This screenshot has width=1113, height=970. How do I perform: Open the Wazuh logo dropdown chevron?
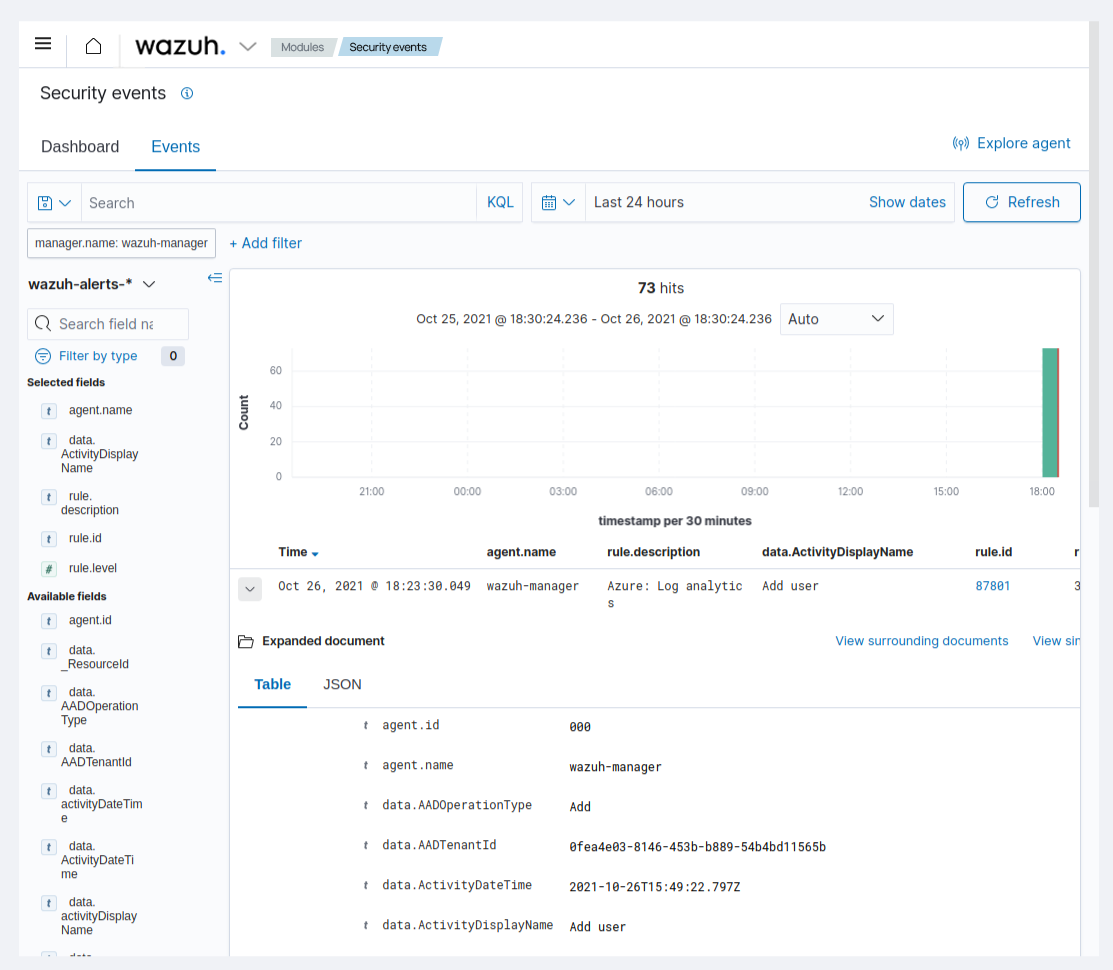pyautogui.click(x=248, y=47)
